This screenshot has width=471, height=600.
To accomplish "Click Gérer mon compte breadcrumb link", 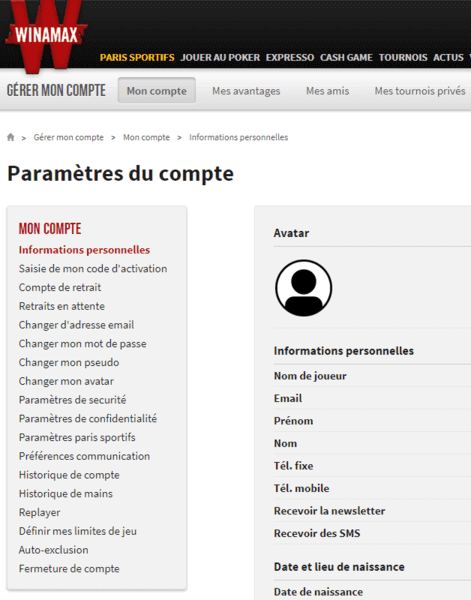I will click(68, 137).
